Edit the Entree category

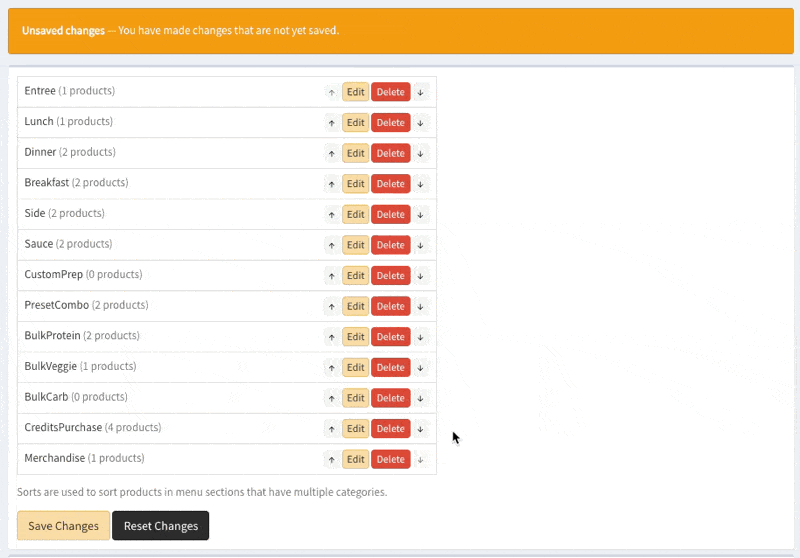click(356, 92)
